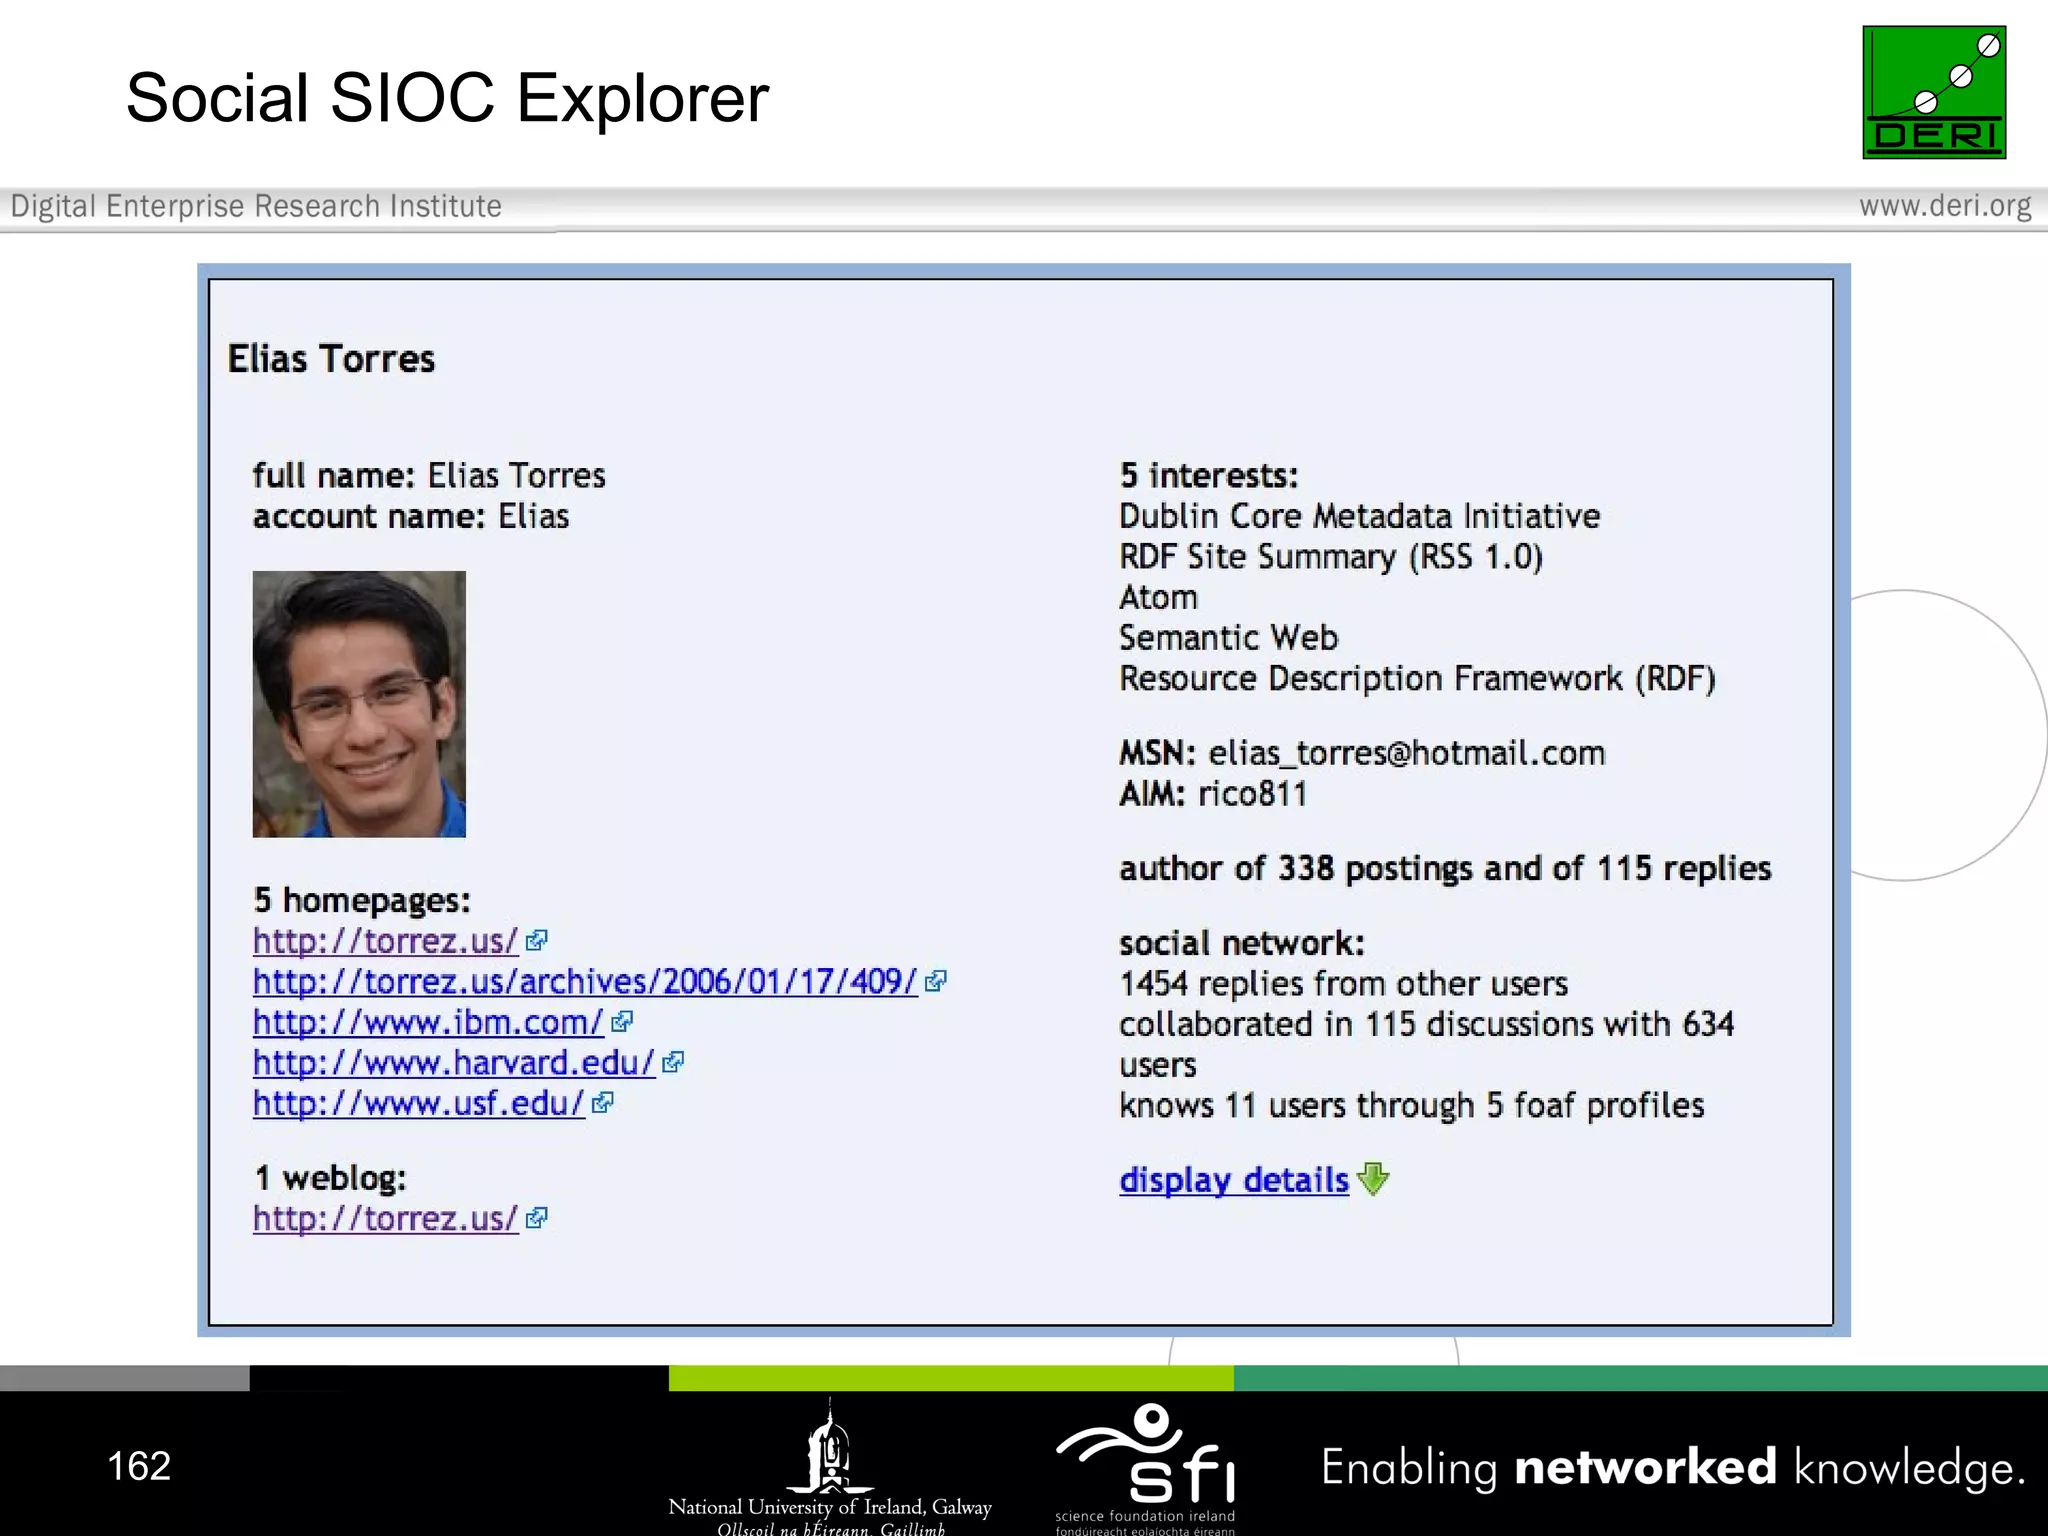2048x1536 pixels.
Task: Click 'knows 11 users through 5 foaf profiles'
Action: pos(1411,1105)
